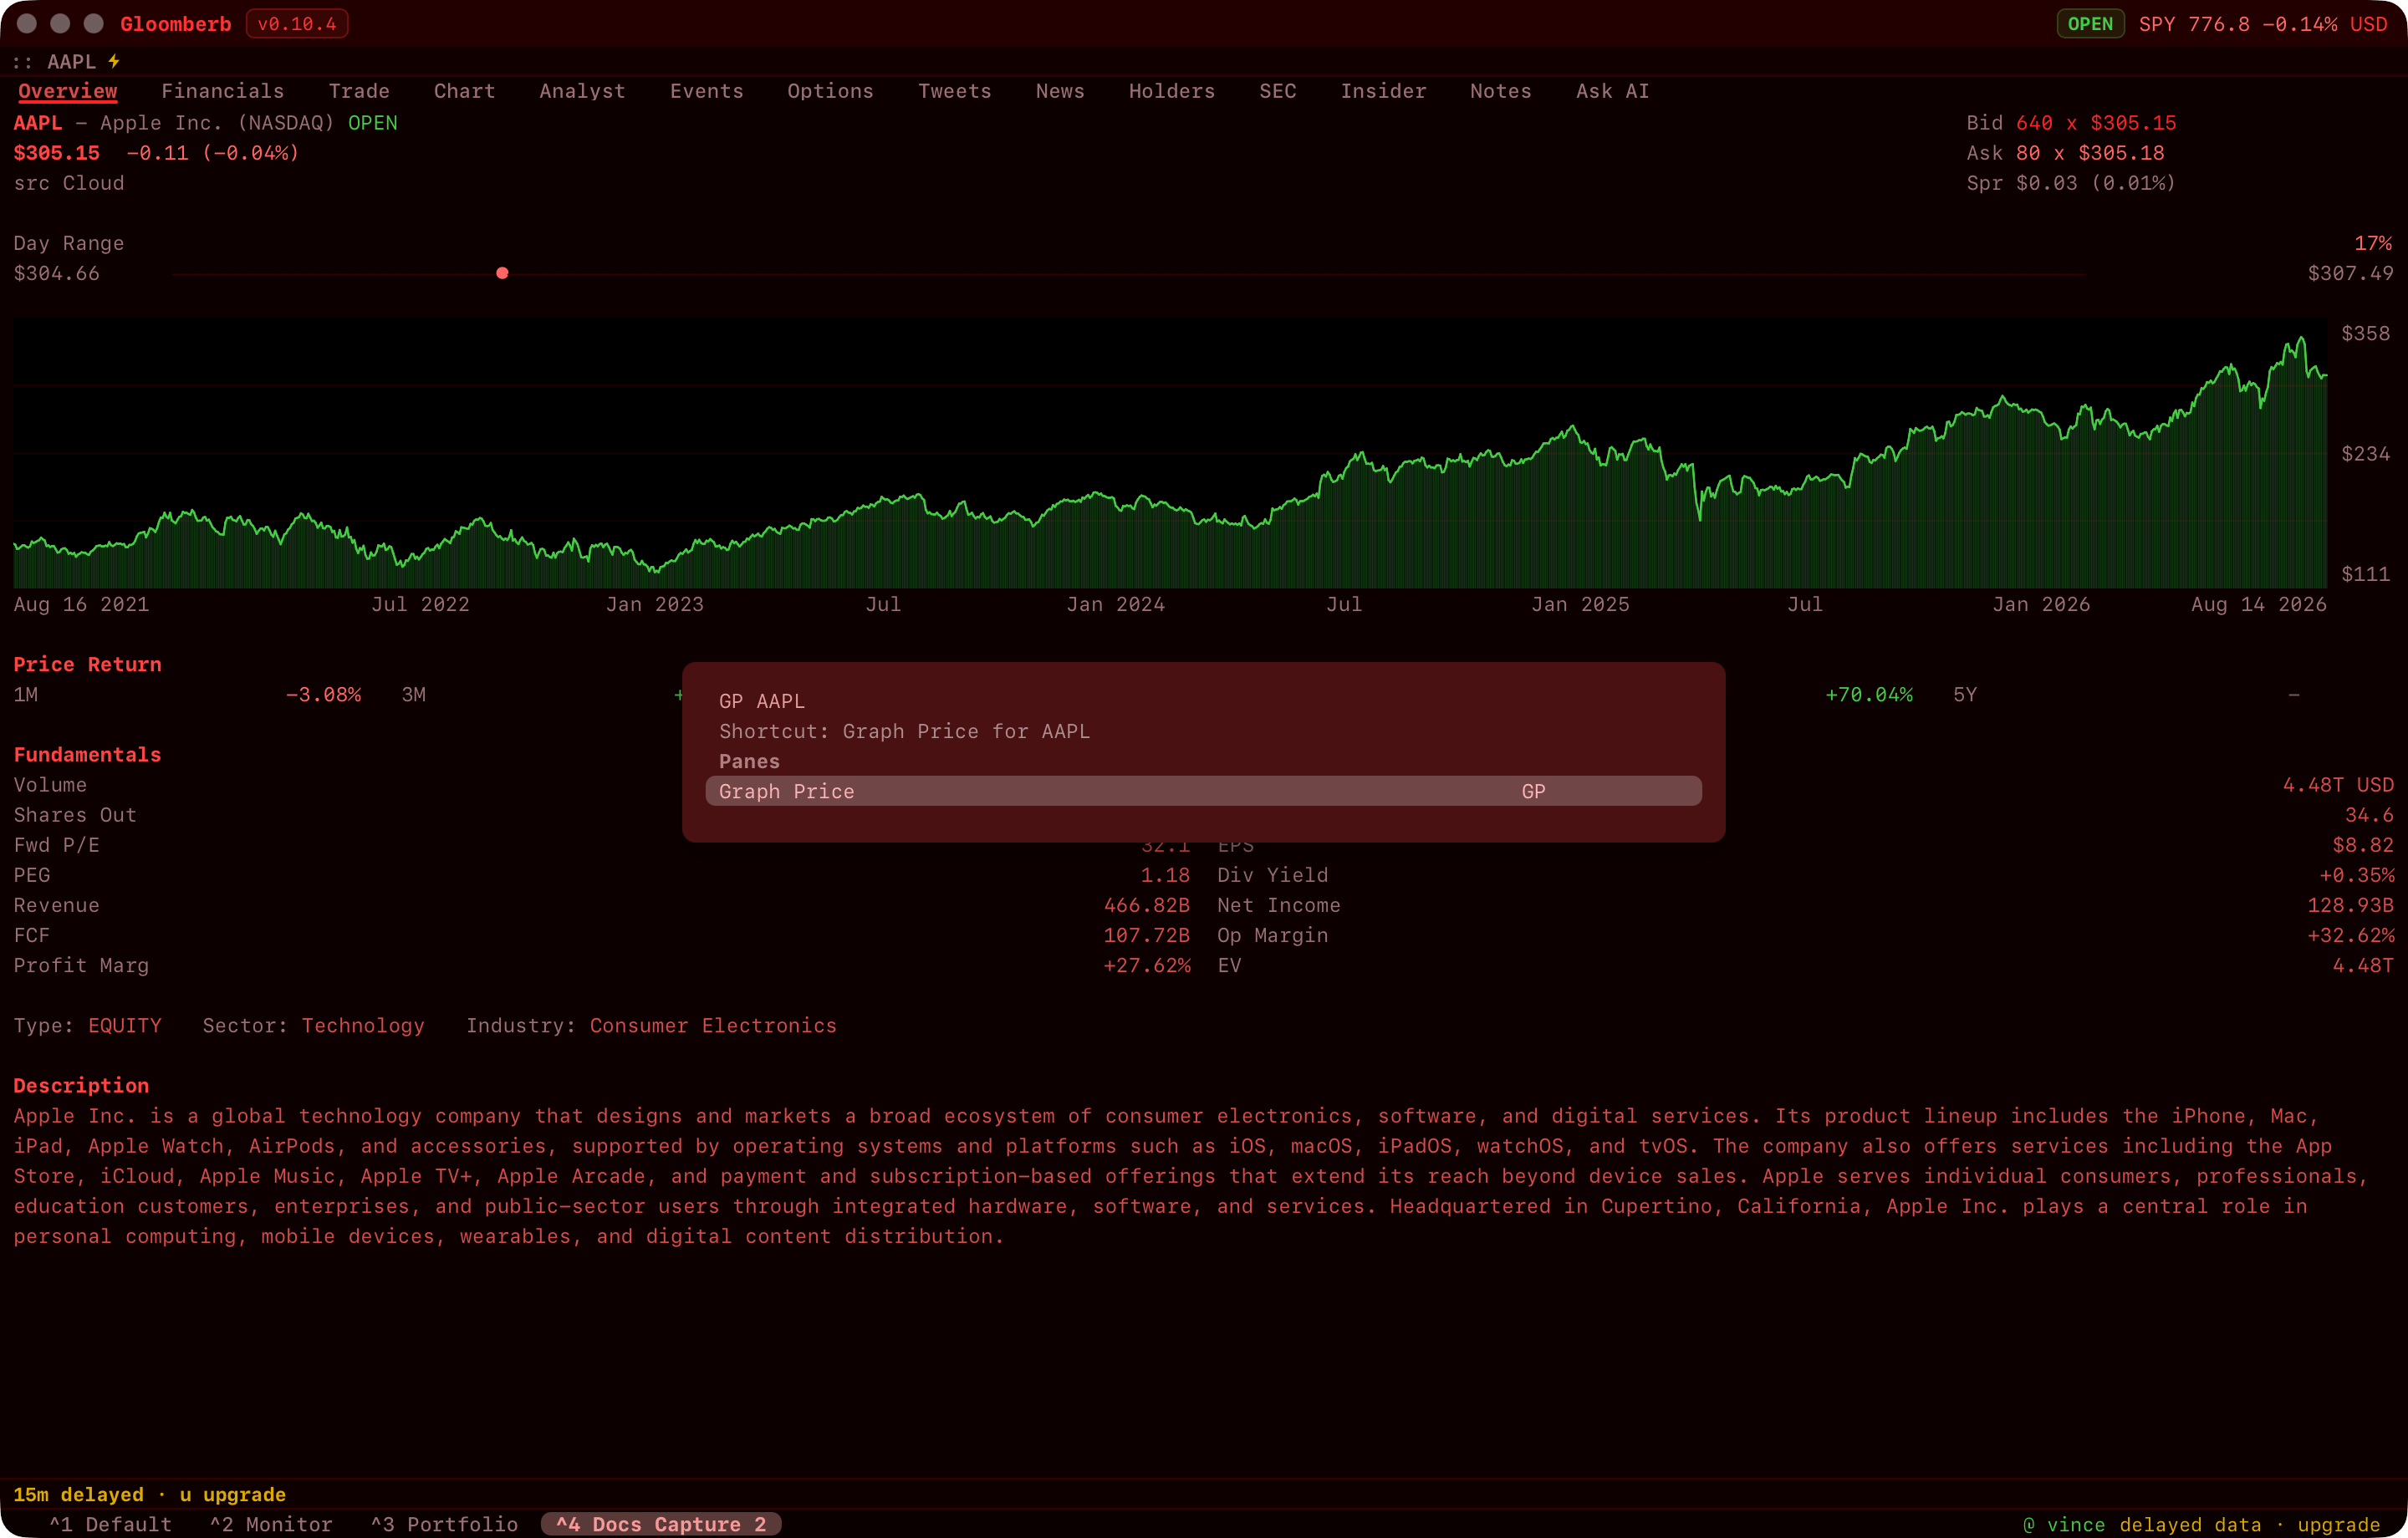The image size is (2408, 1538).
Task: Open the Trade tab
Action: [359, 91]
